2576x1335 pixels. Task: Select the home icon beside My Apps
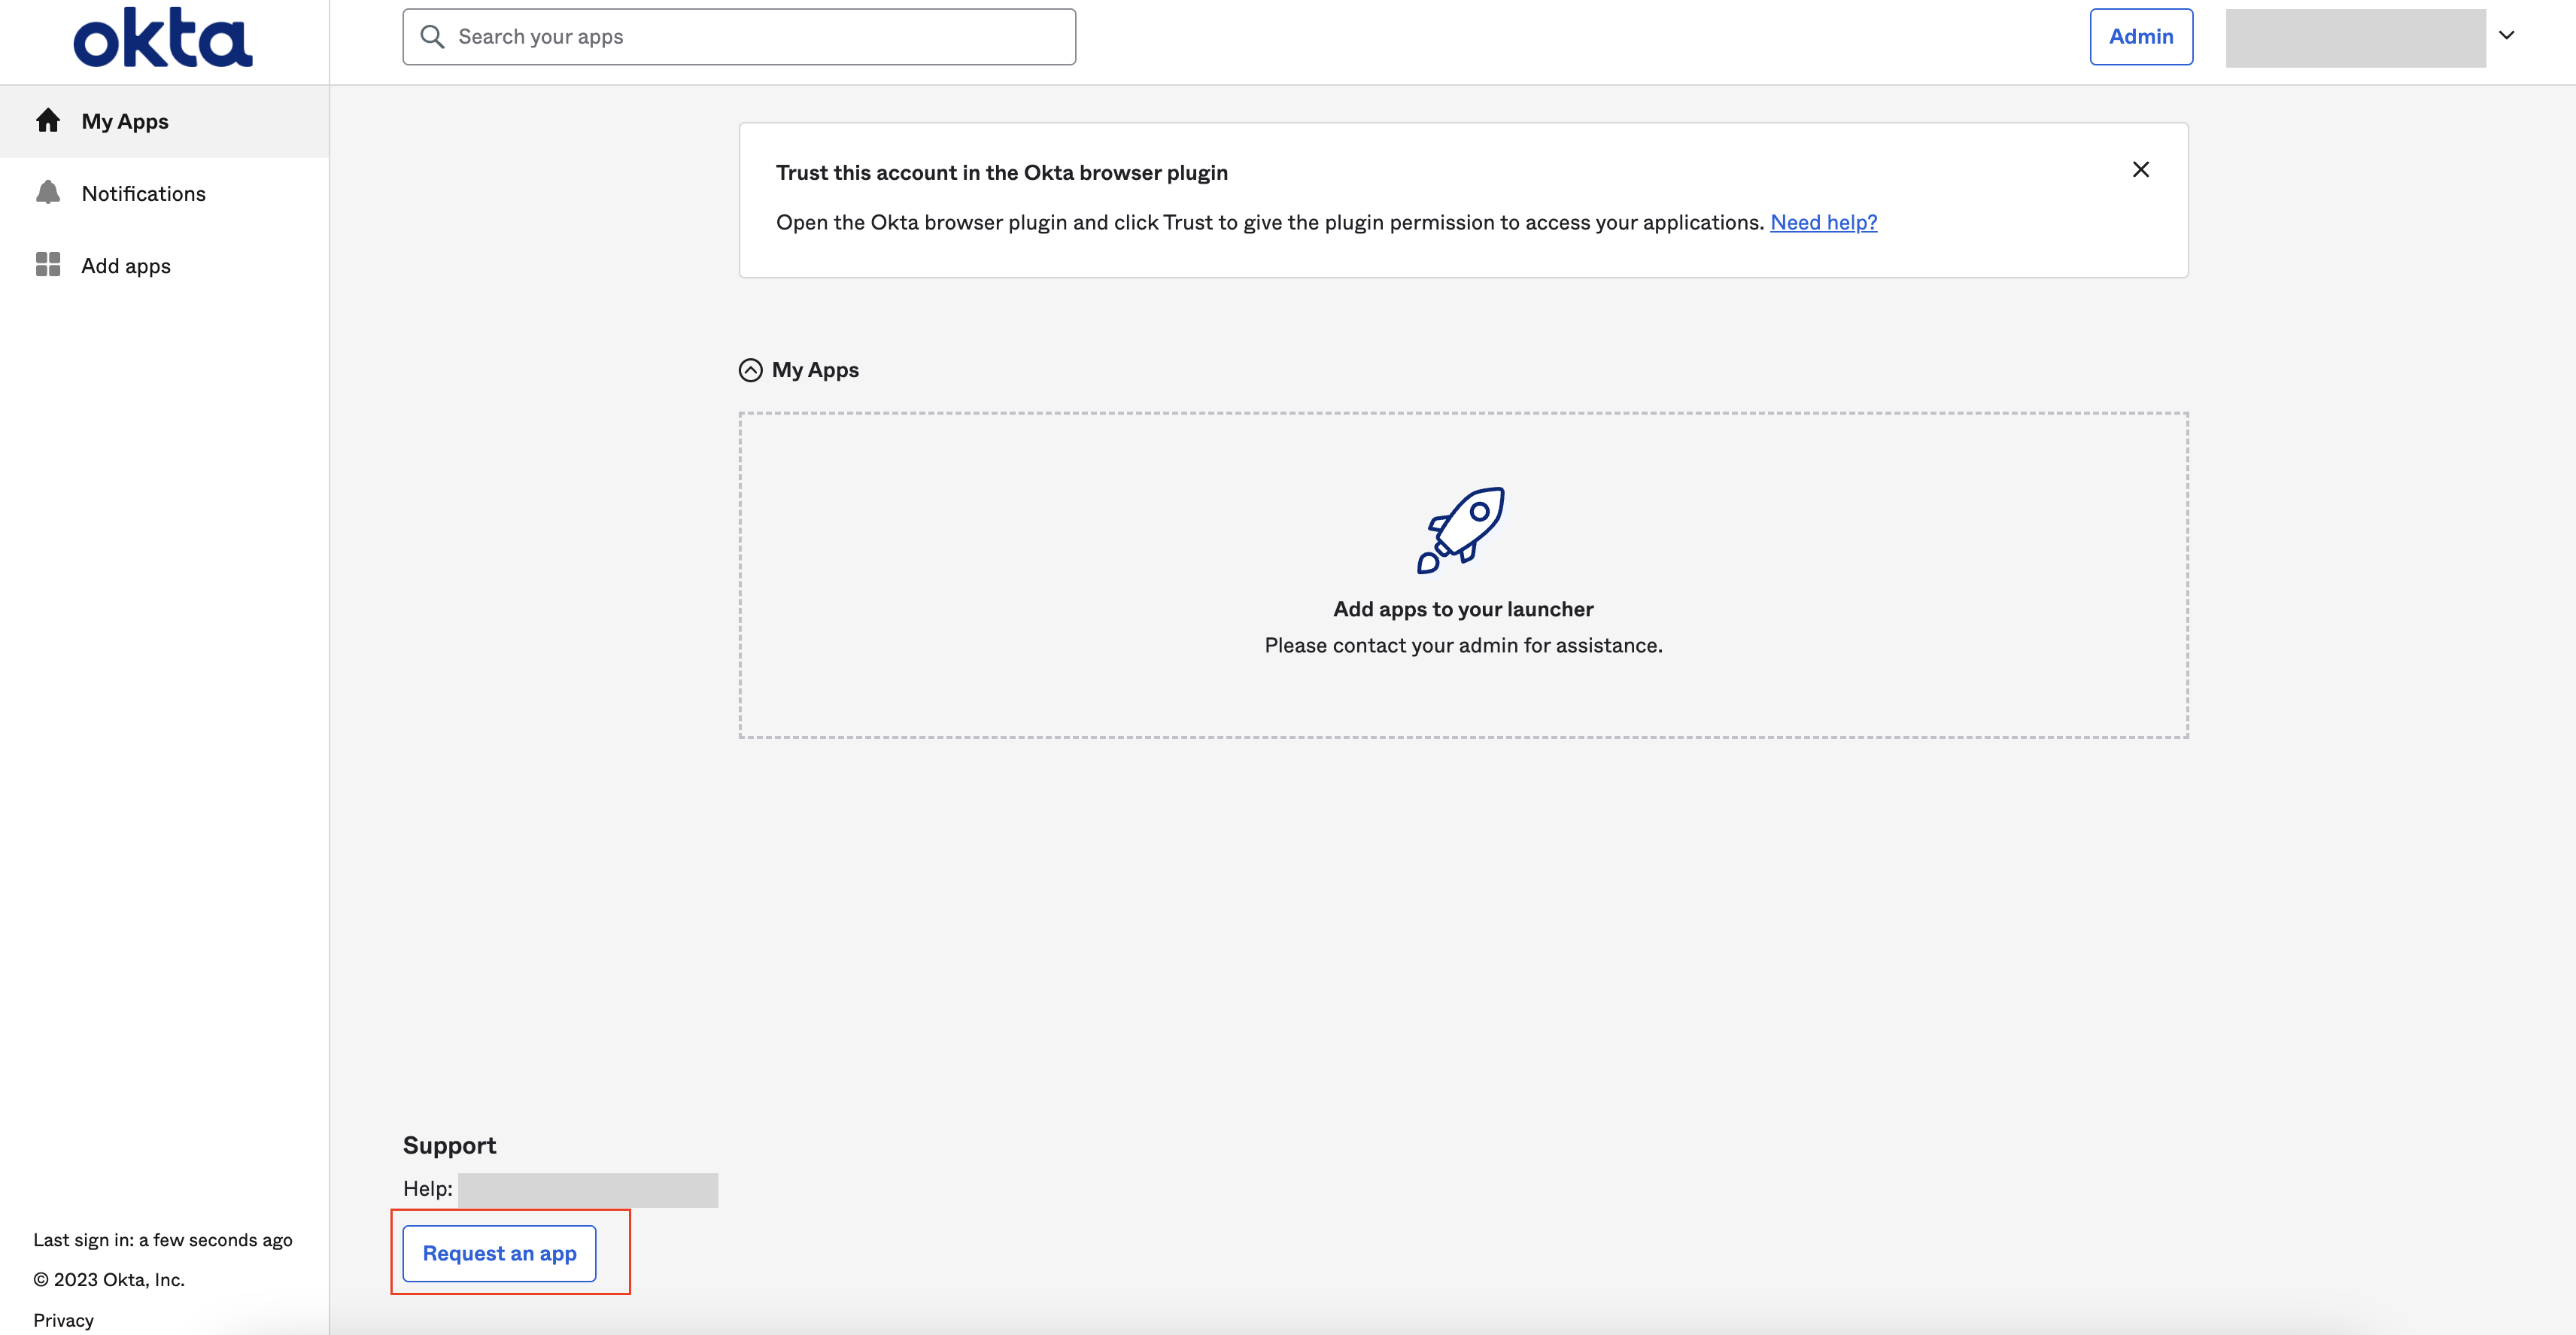pos(48,120)
